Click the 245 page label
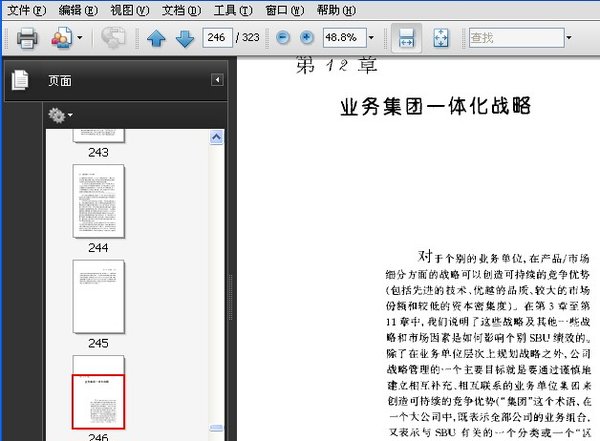600x441 pixels. pyautogui.click(x=98, y=343)
